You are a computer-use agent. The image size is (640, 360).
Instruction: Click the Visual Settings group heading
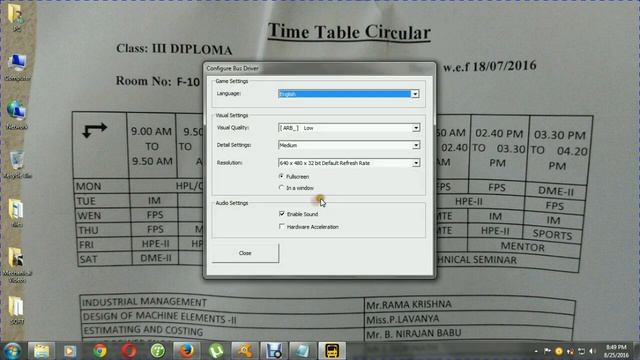pos(232,116)
